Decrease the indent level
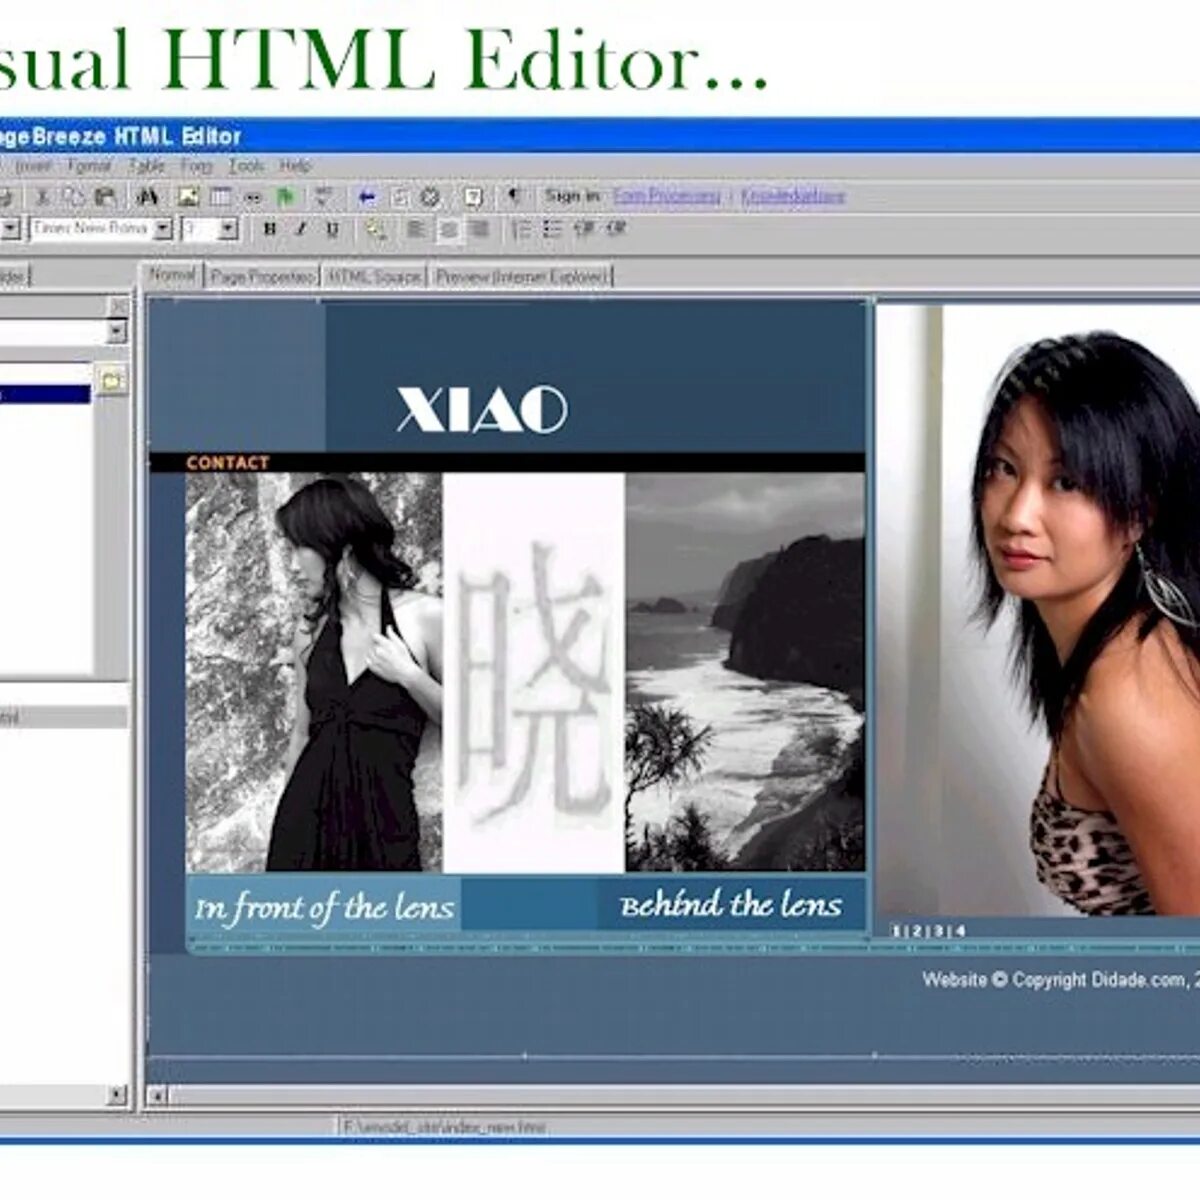Viewport: 1200px width, 1200px height. click(x=585, y=229)
